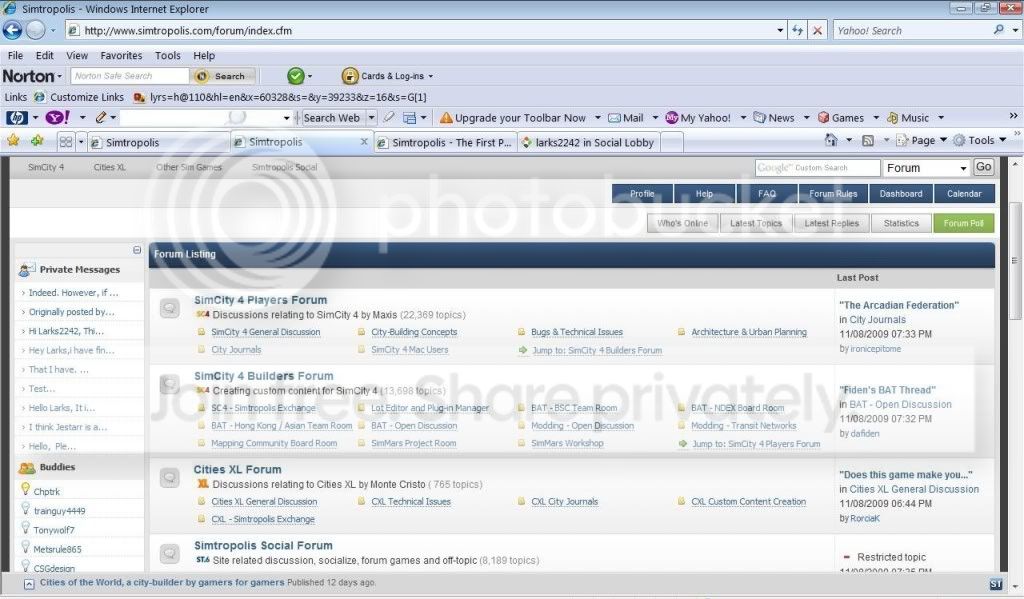
Task: Expand the Page menu dropdown
Action: (943, 140)
